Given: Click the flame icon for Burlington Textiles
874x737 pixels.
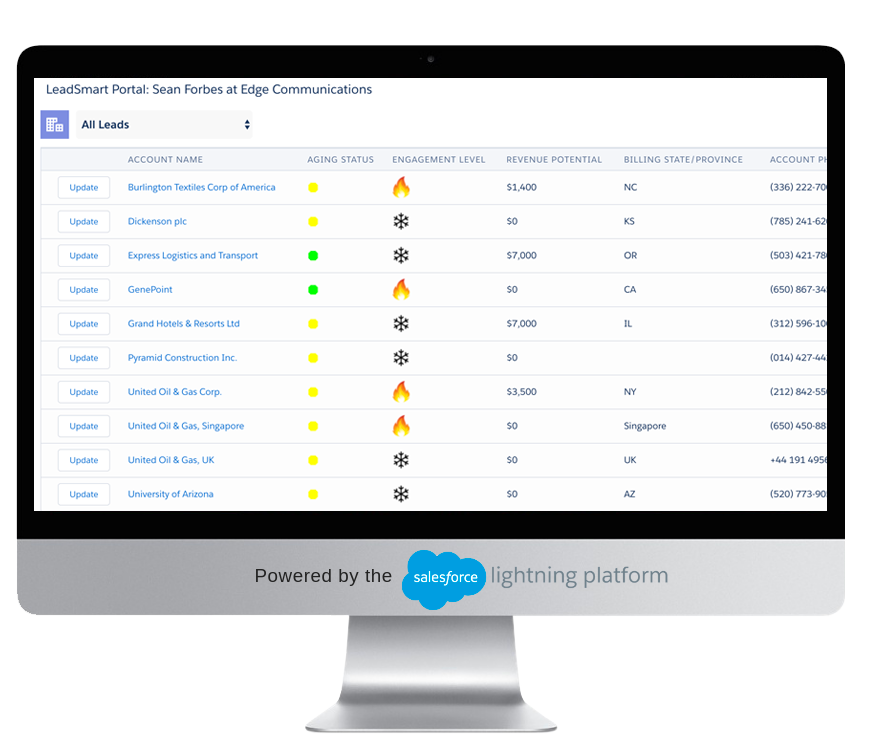Looking at the screenshot, I should point(401,187).
